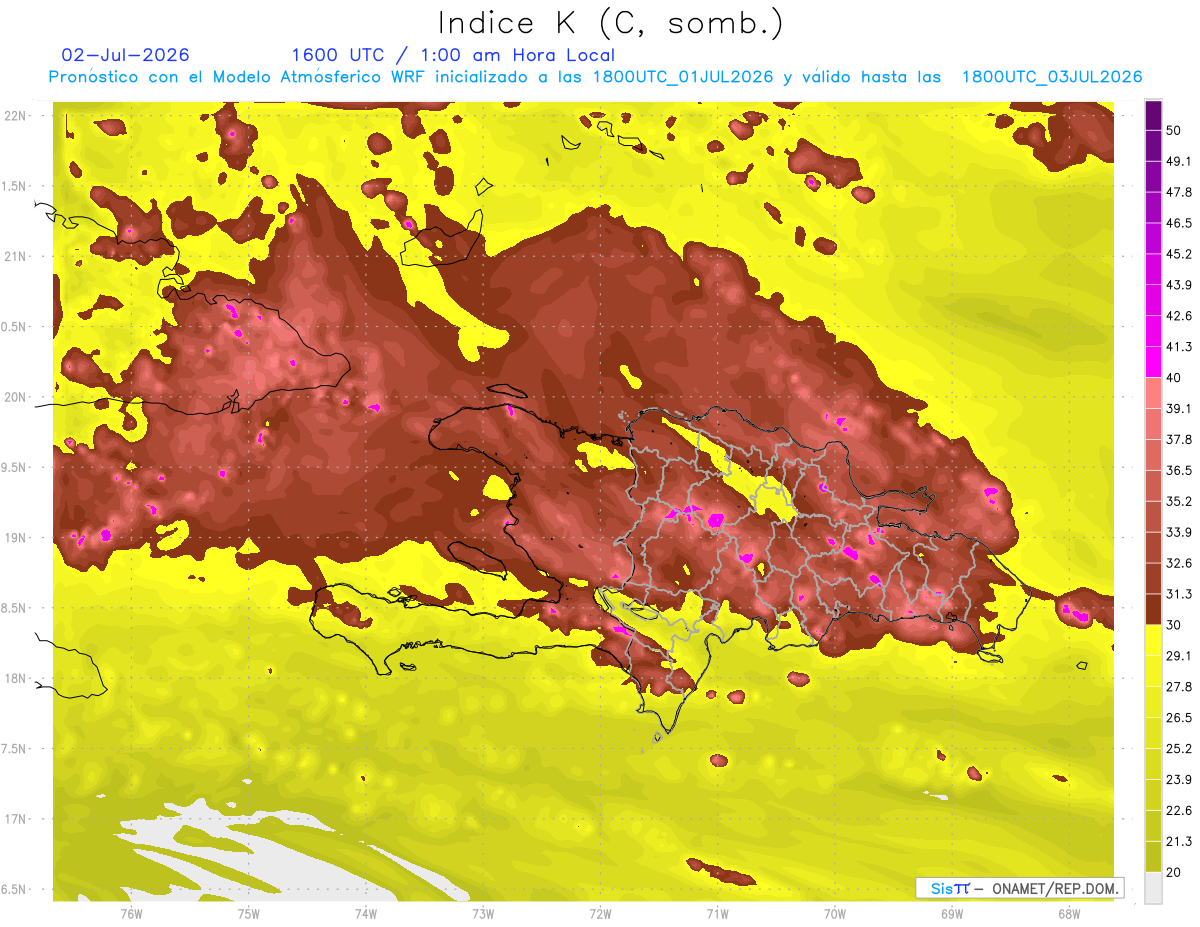Click the "72W" longitude label

(x=600, y=913)
